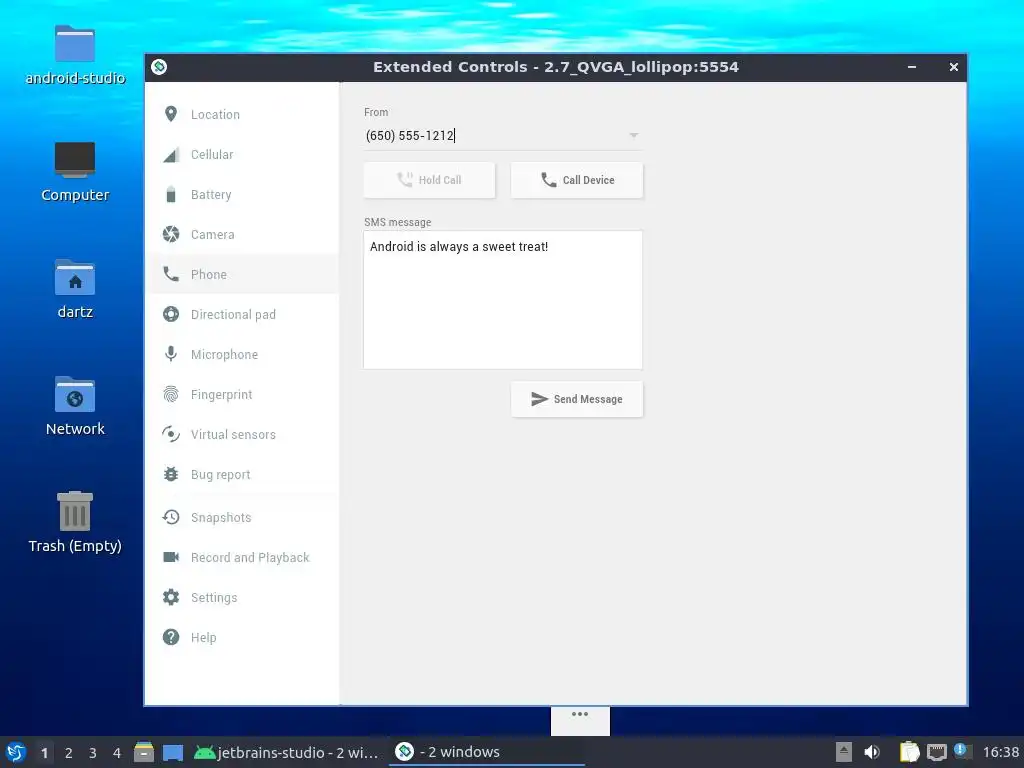Image resolution: width=1024 pixels, height=768 pixels.
Task: Switch to workspace 3 in the pager
Action: coord(93,753)
